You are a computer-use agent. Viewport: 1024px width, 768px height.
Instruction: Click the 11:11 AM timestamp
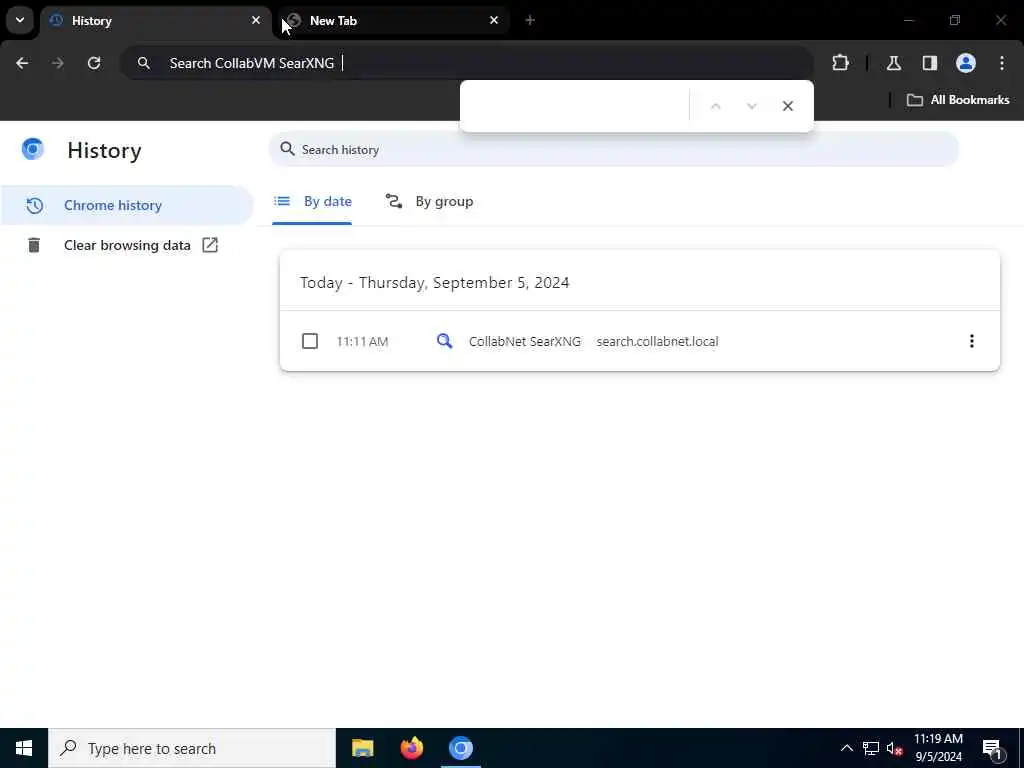362,342
